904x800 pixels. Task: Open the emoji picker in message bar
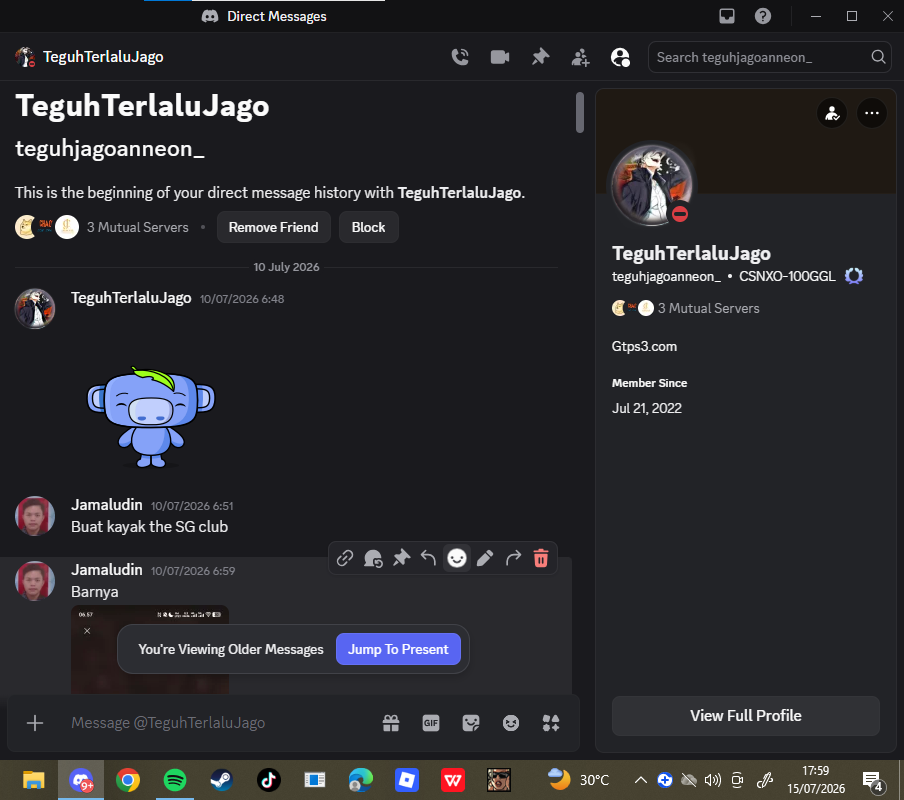click(x=511, y=723)
